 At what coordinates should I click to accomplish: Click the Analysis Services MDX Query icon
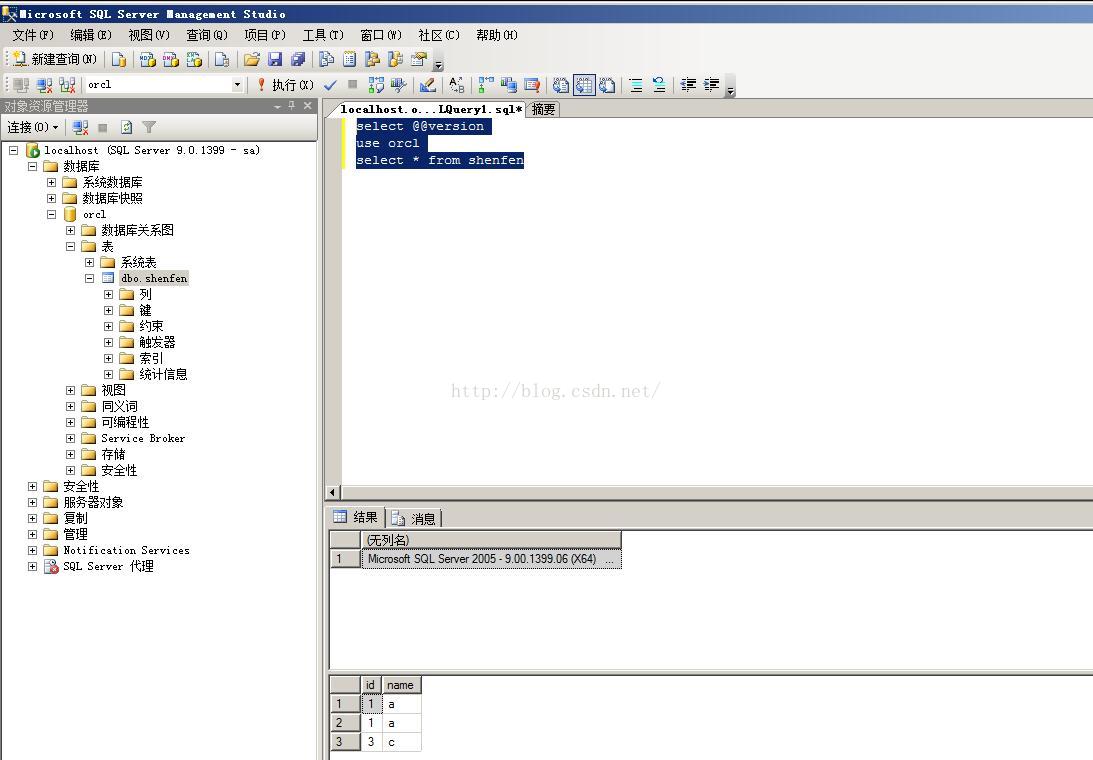pyautogui.click(x=147, y=59)
